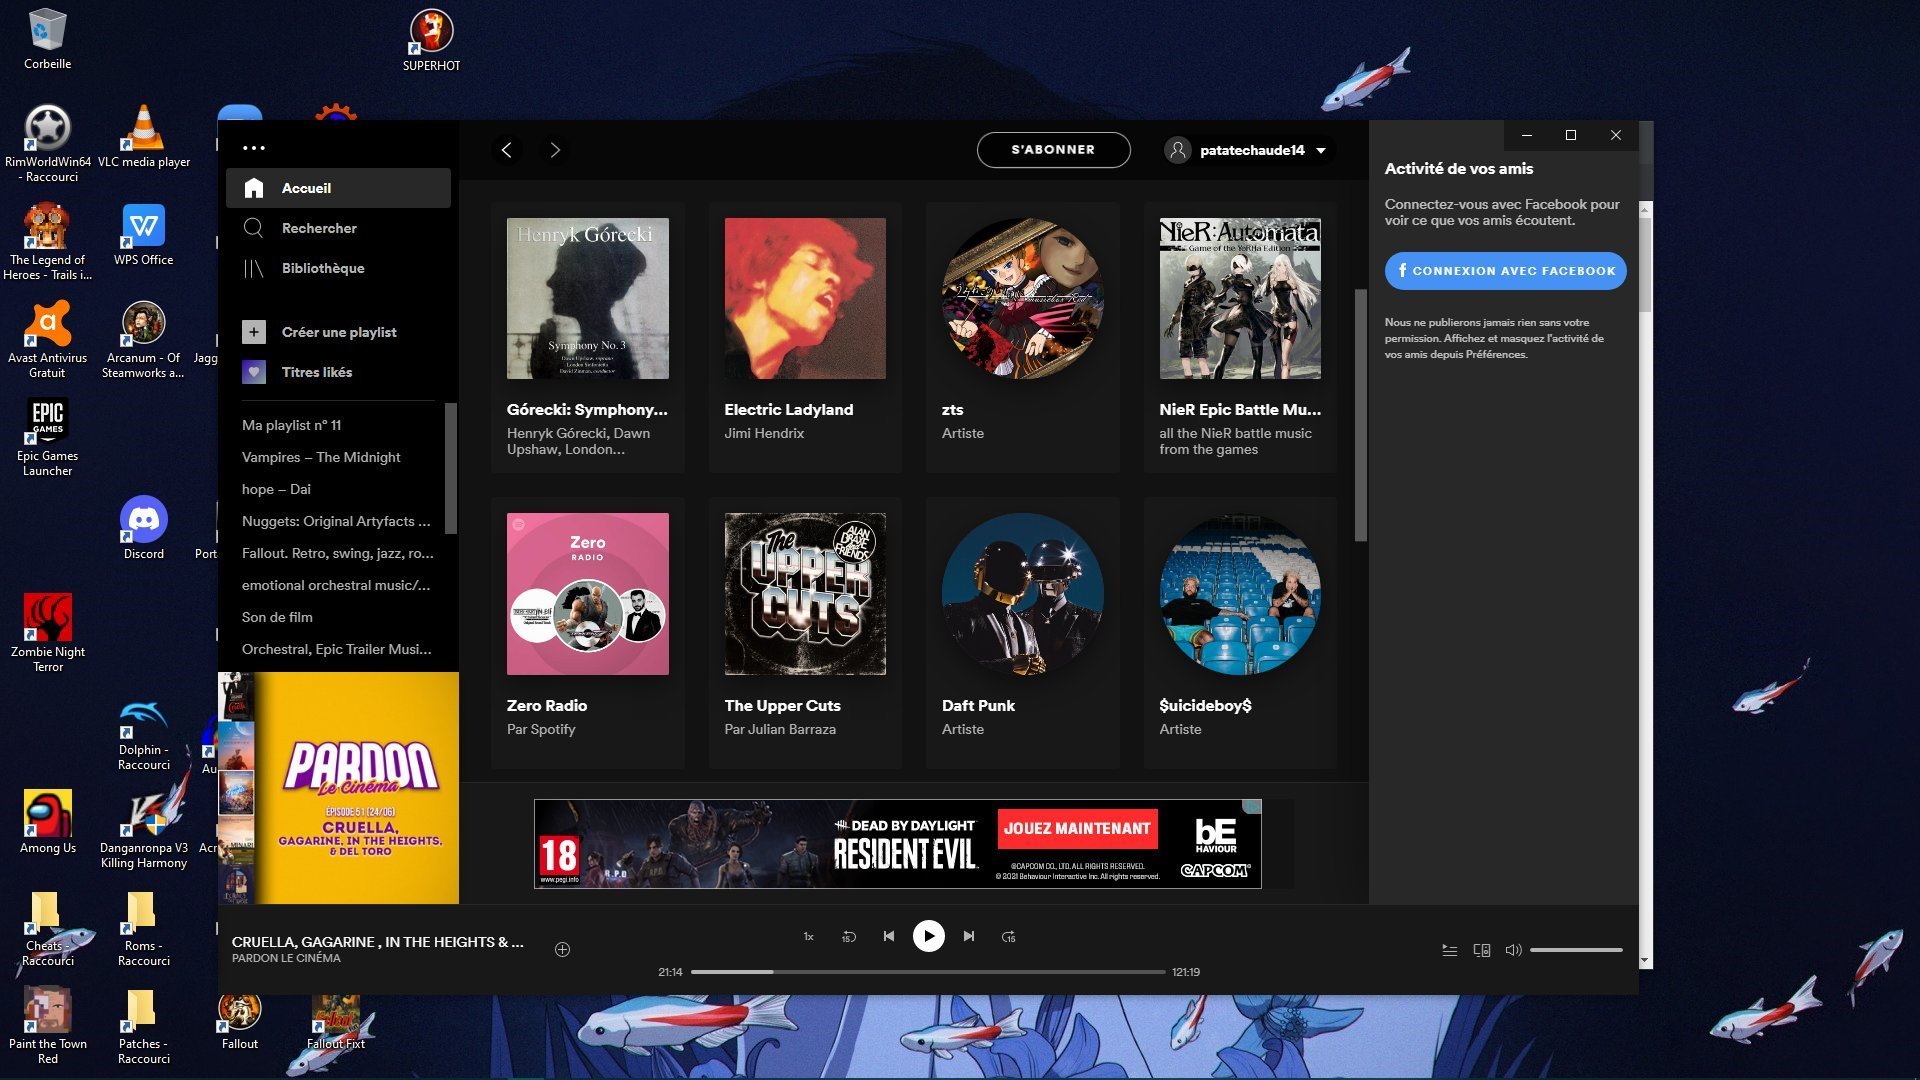1920x1080 pixels.
Task: Open Among Us desktop icon
Action: (x=47, y=822)
